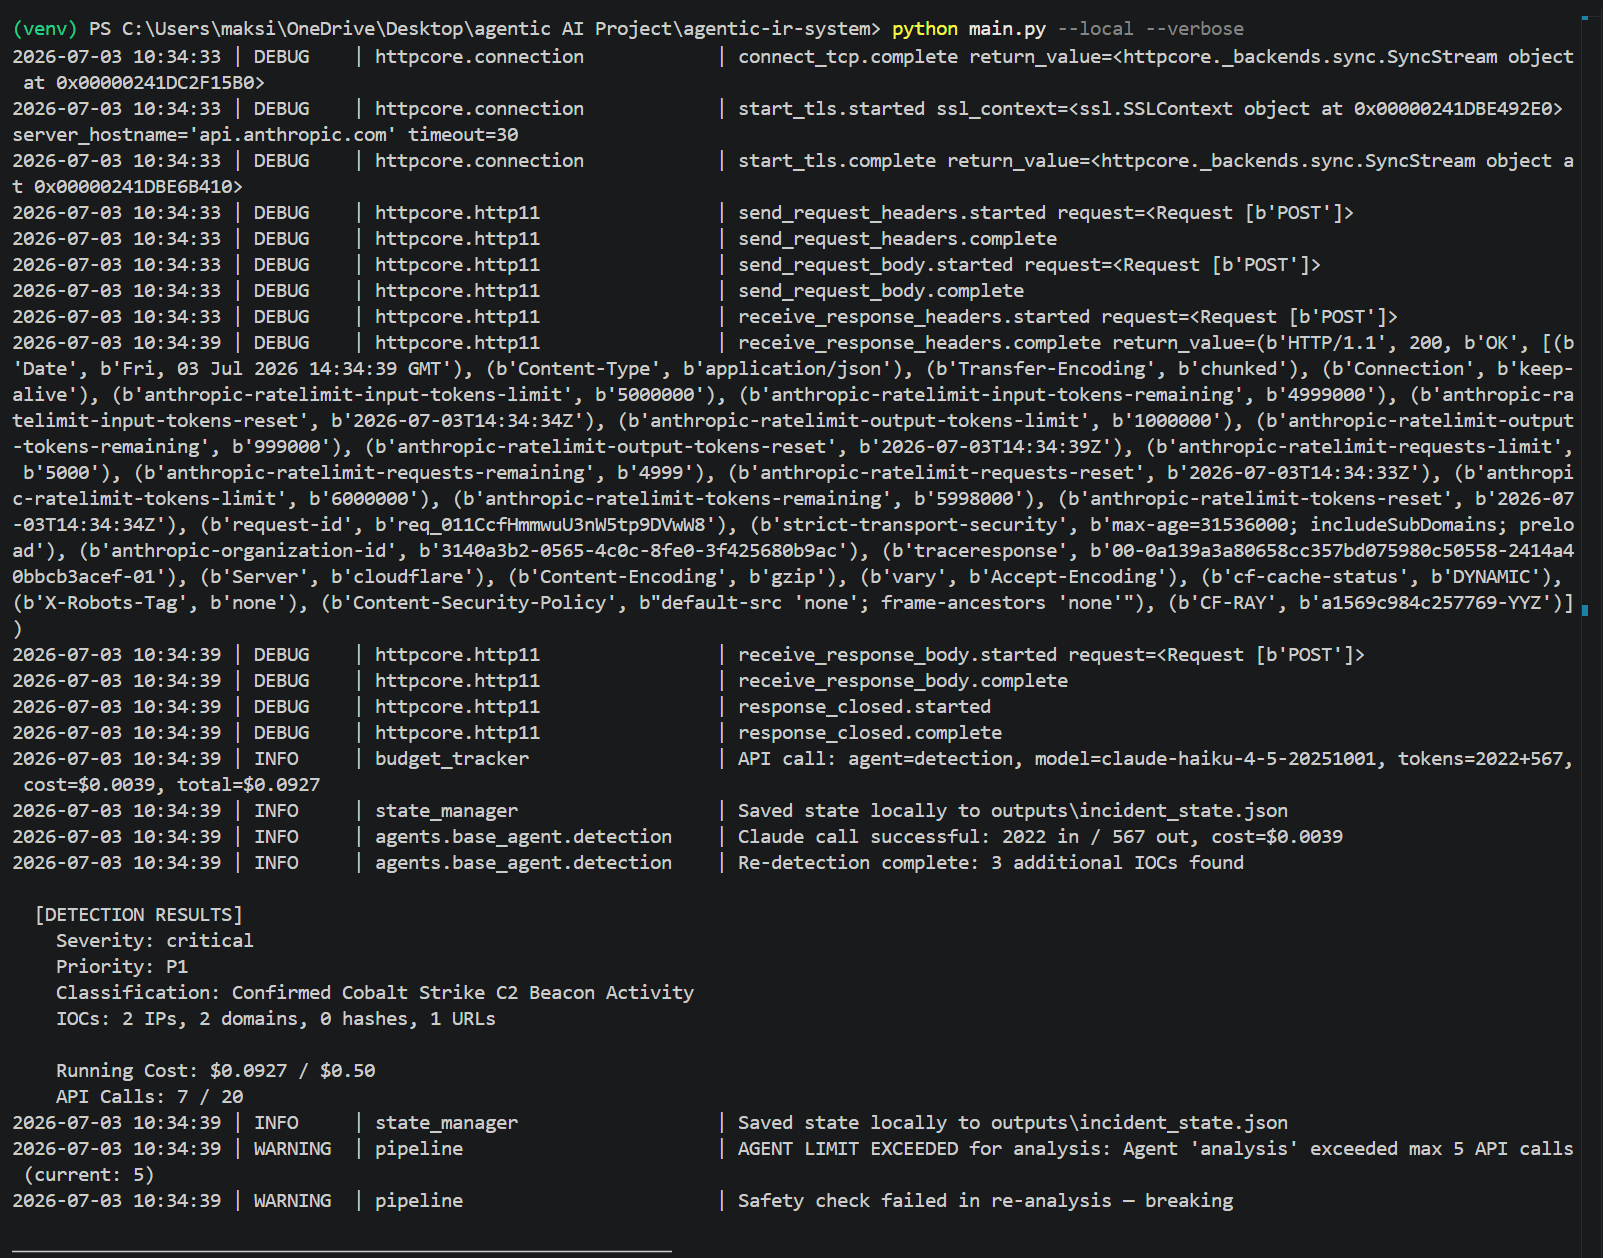This screenshot has width=1603, height=1258.
Task: Click the '[DETECTION RESULTS]' heading
Action: click(x=138, y=915)
